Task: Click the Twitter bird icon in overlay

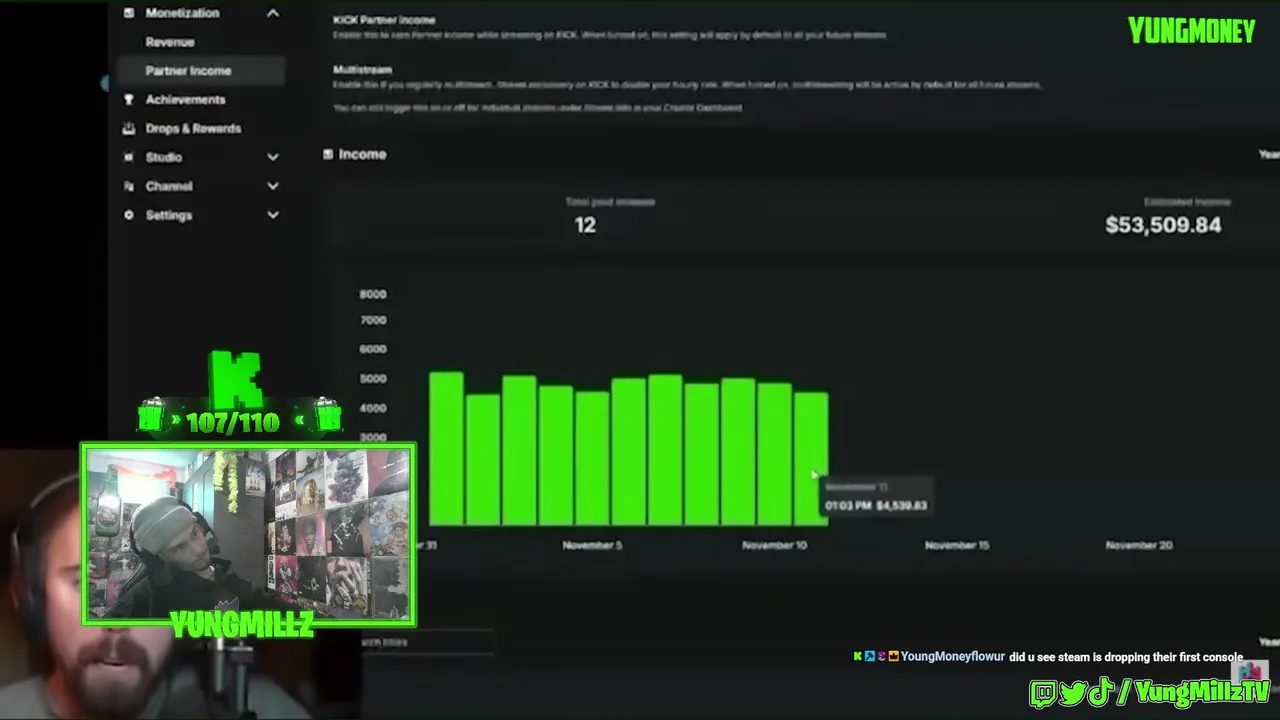Action: (x=1073, y=692)
